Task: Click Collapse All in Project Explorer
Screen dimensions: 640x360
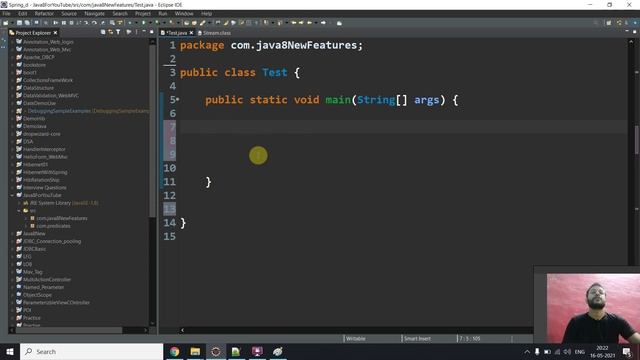Action: point(103,32)
